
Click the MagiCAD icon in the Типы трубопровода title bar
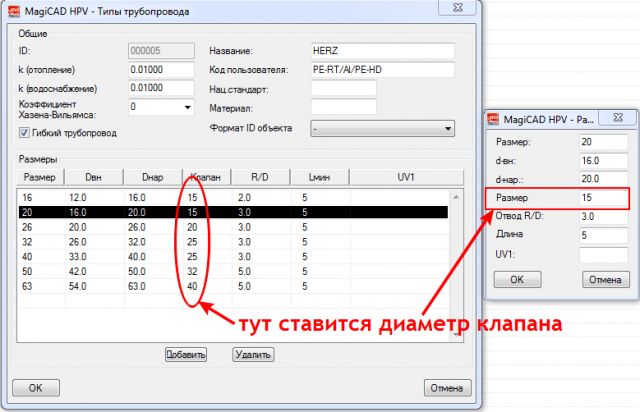pos(13,11)
